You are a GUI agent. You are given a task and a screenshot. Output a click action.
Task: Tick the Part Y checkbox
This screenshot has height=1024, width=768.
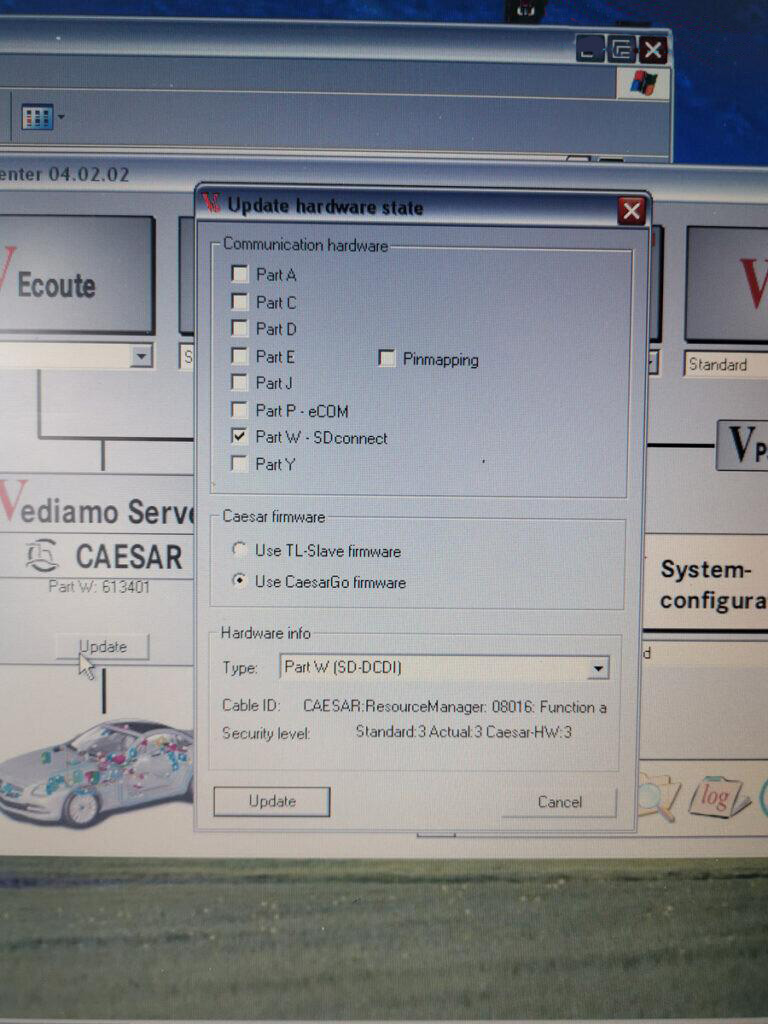(240, 464)
